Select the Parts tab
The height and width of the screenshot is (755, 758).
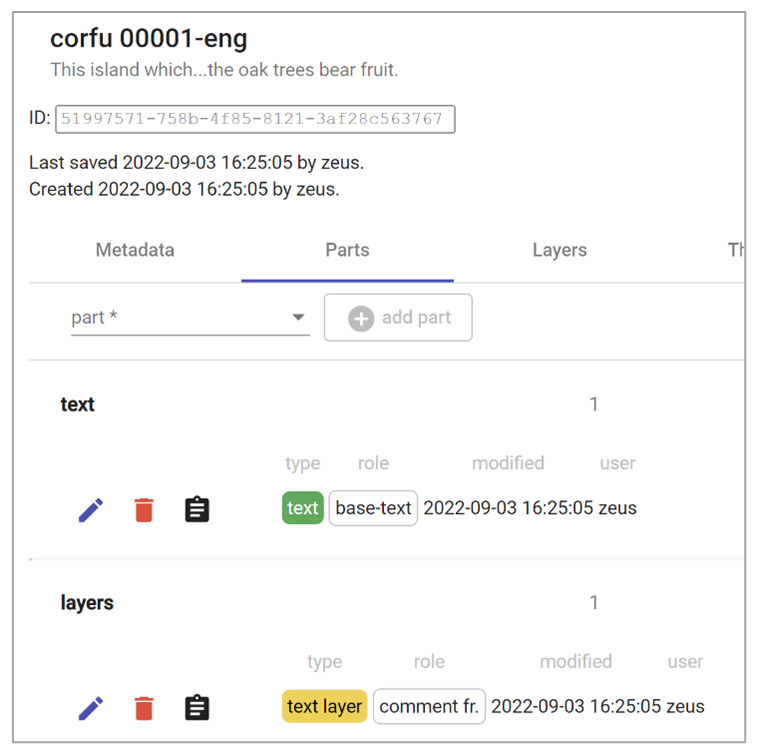pos(348,250)
